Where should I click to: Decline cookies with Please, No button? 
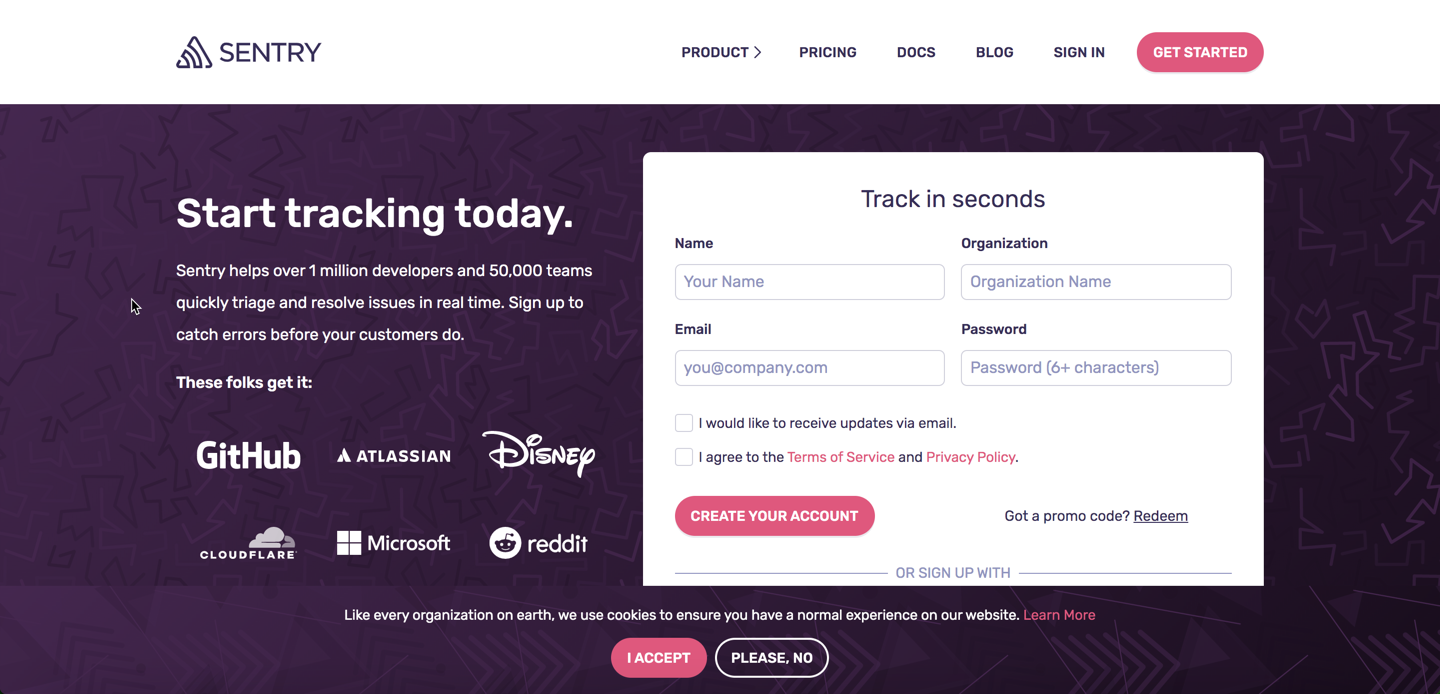(772, 658)
